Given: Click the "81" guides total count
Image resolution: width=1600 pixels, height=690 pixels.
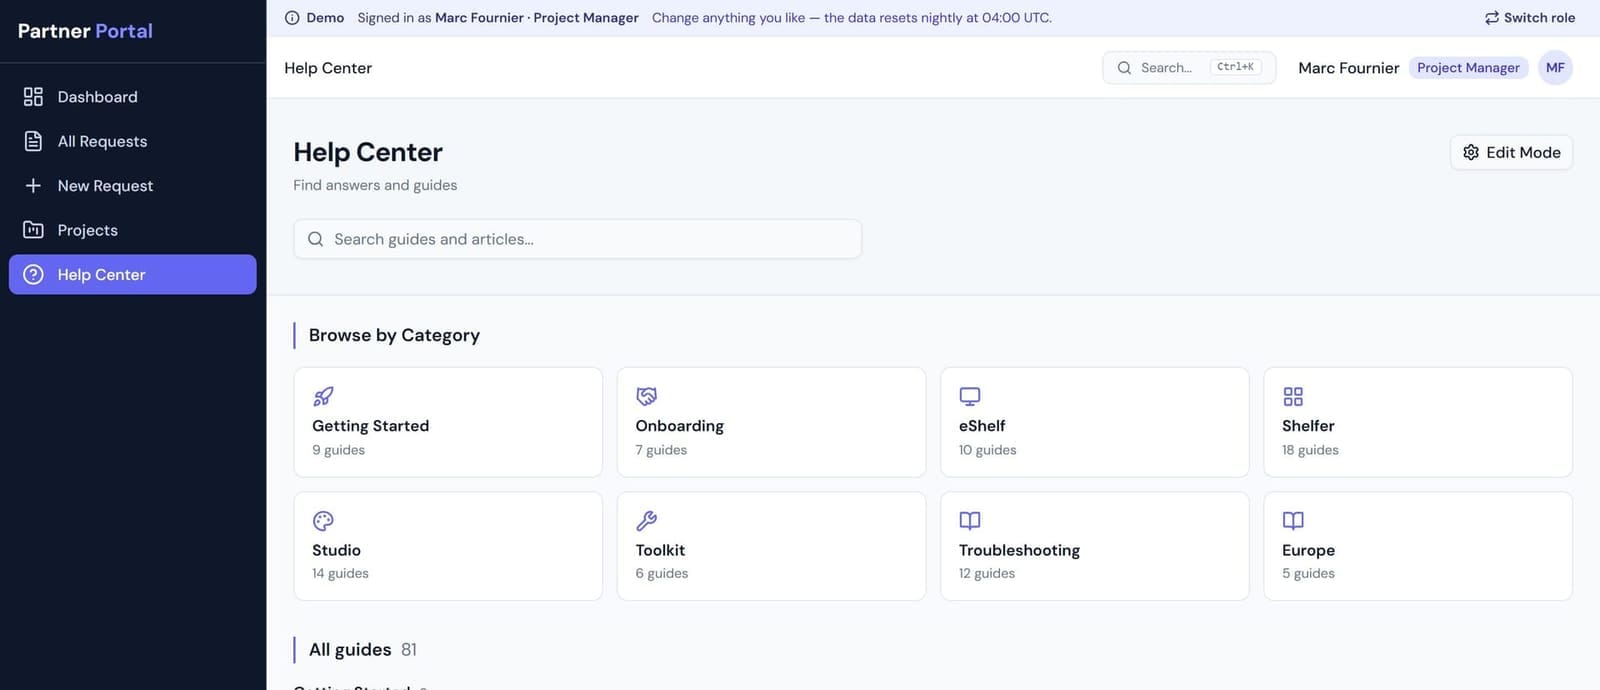Looking at the screenshot, I should (409, 650).
